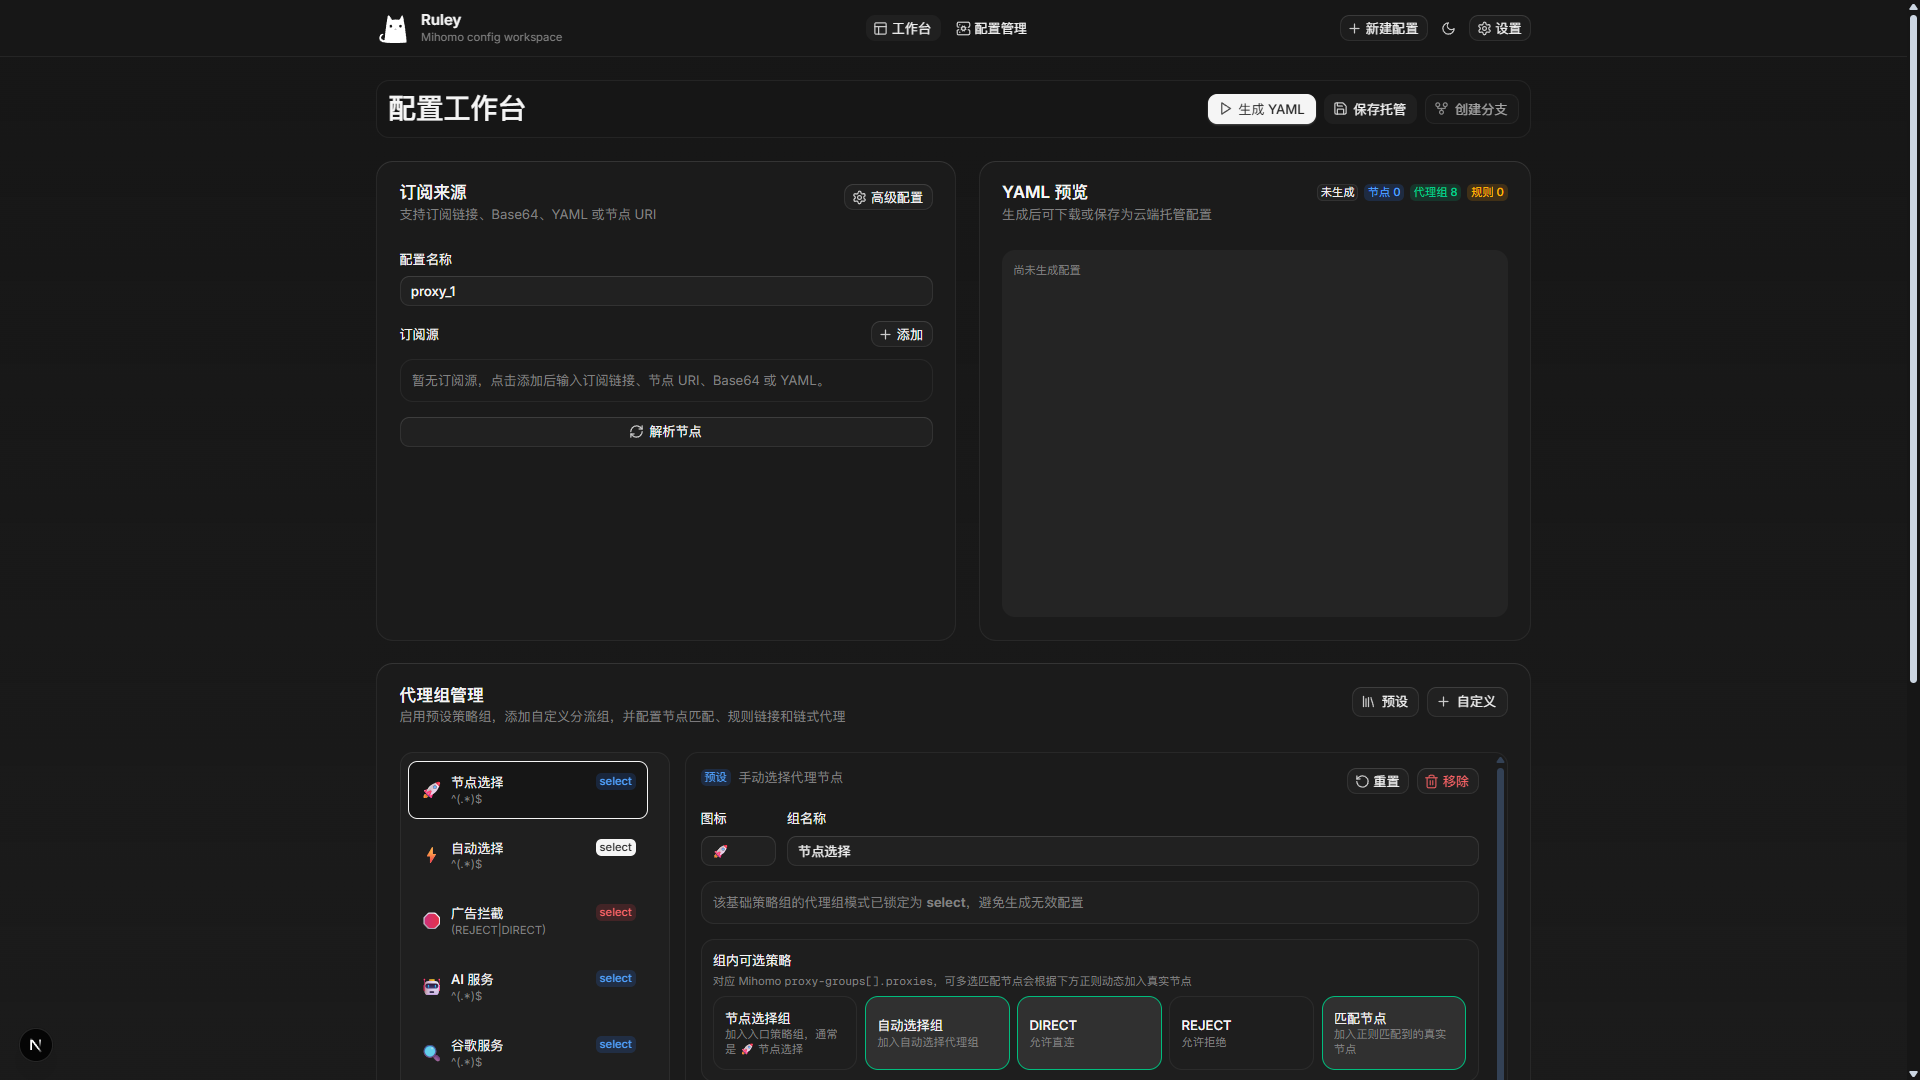1921x1081 pixels.
Task: Click the YAML preview area
Action: click(1254, 433)
